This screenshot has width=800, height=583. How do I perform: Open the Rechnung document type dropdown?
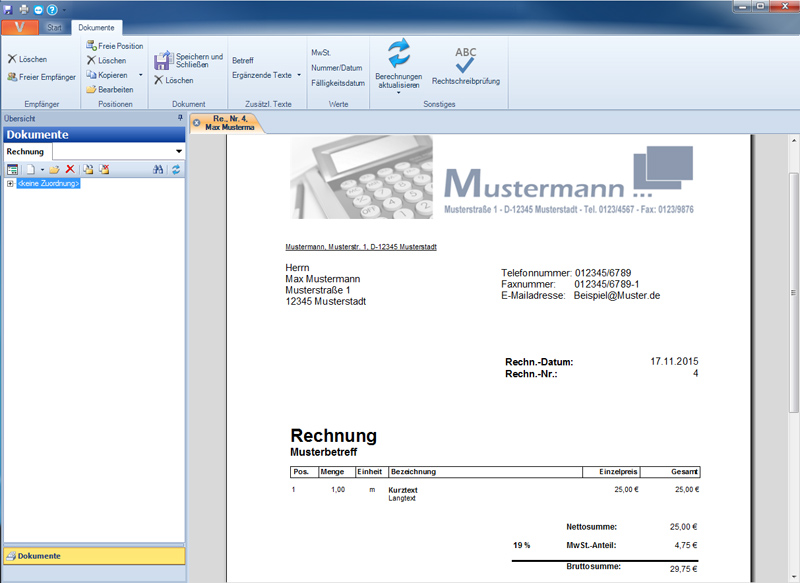click(178, 151)
